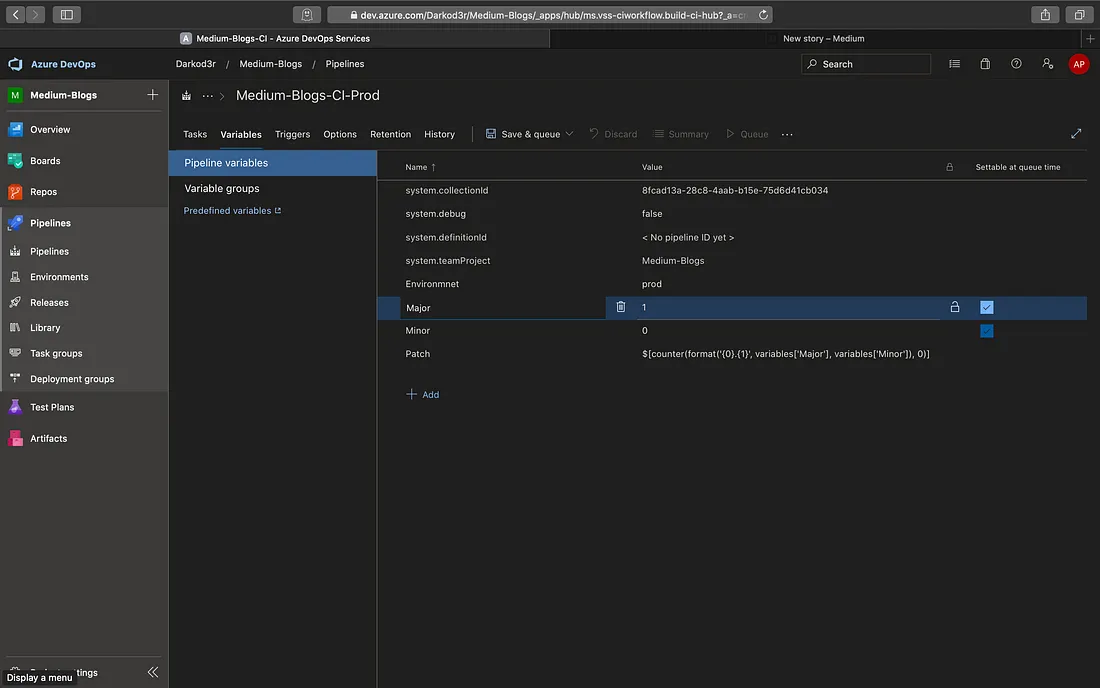Image resolution: width=1100 pixels, height=688 pixels.
Task: Toggle the Safari sidebar button
Action: [67, 14]
